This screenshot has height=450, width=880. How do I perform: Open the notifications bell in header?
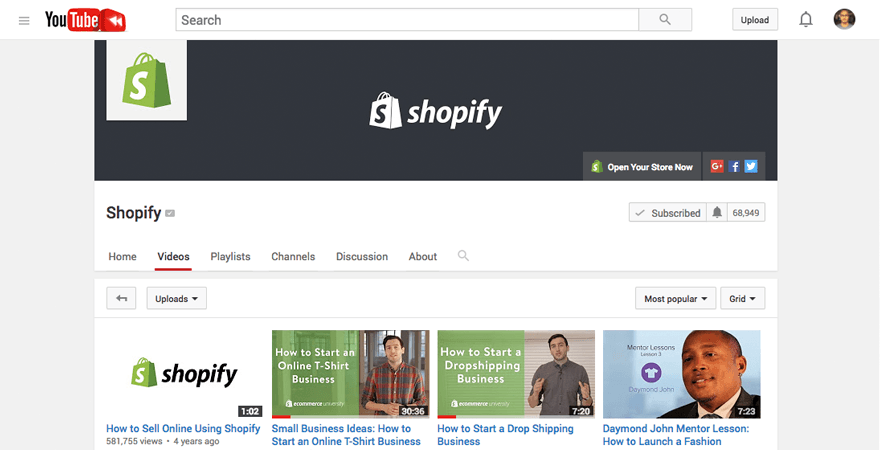805,20
